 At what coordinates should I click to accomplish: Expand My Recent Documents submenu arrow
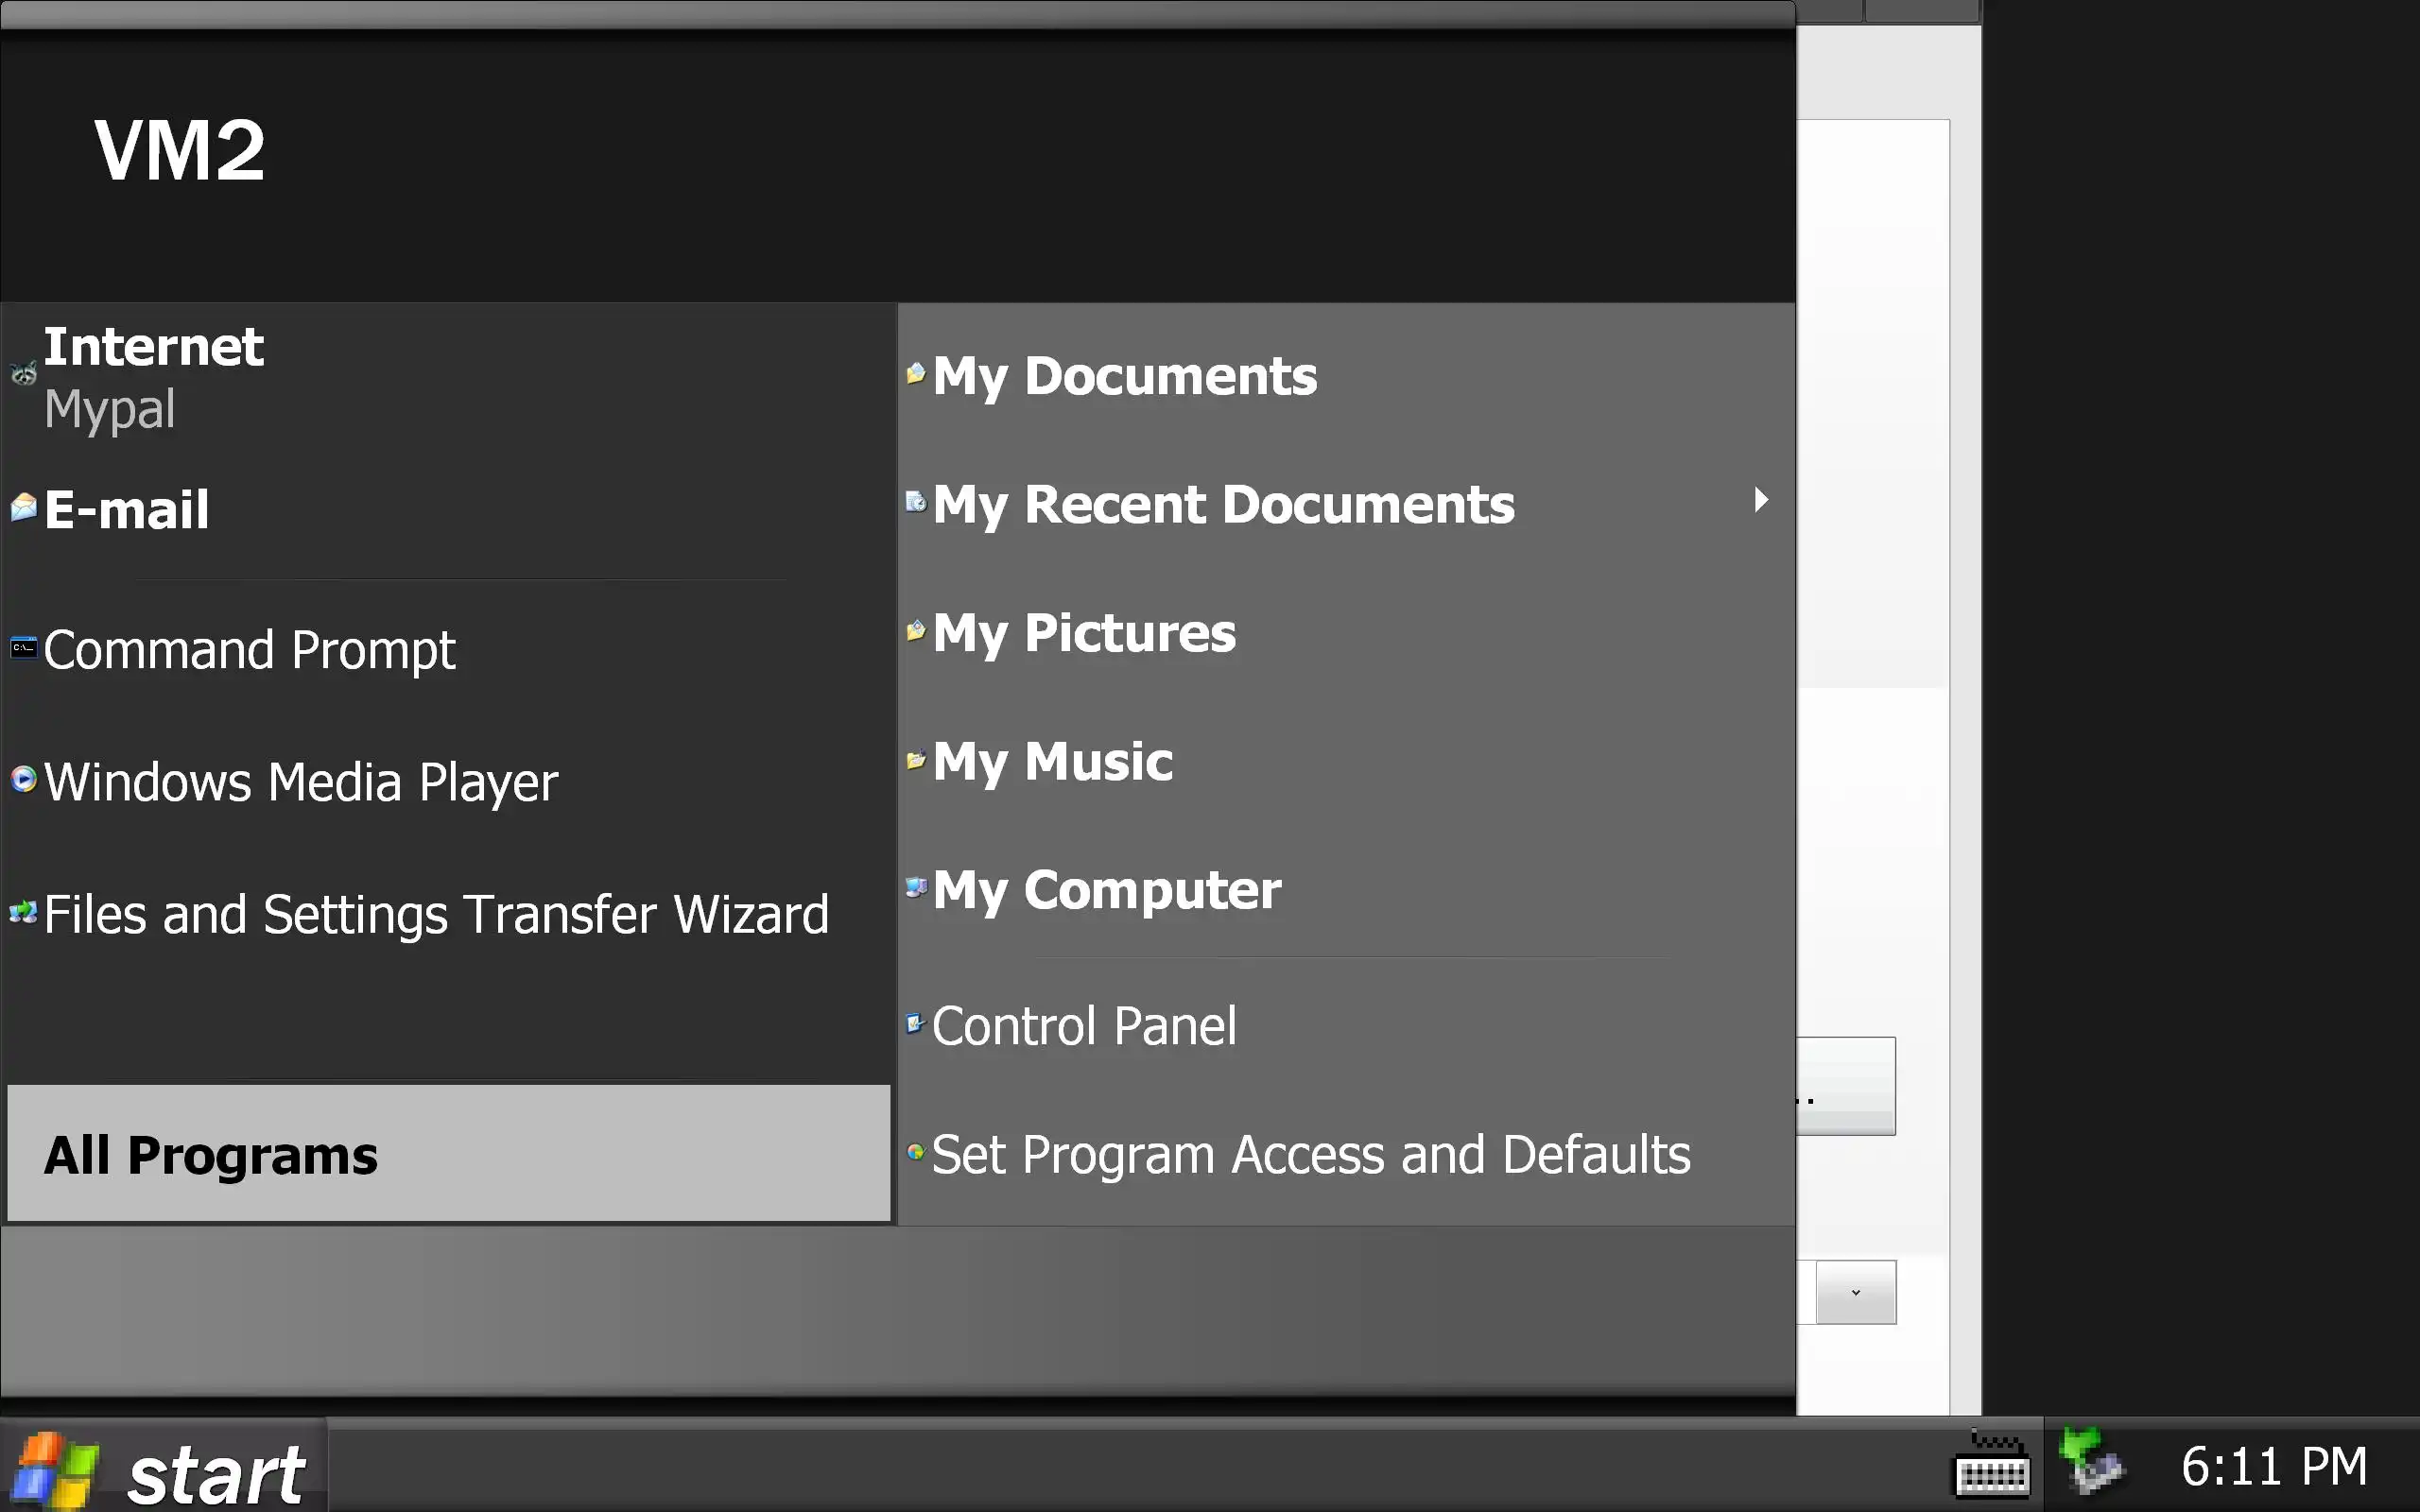coord(1760,500)
